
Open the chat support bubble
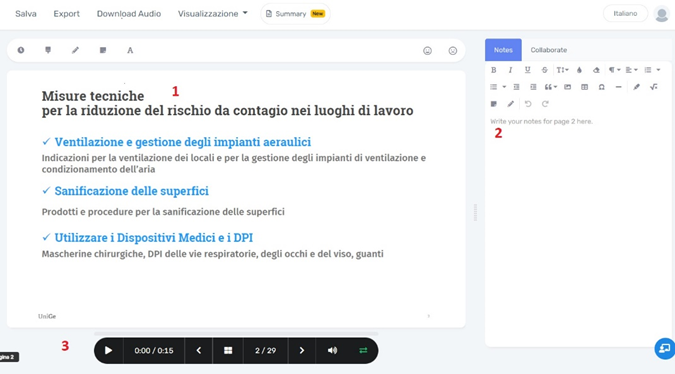coord(665,348)
